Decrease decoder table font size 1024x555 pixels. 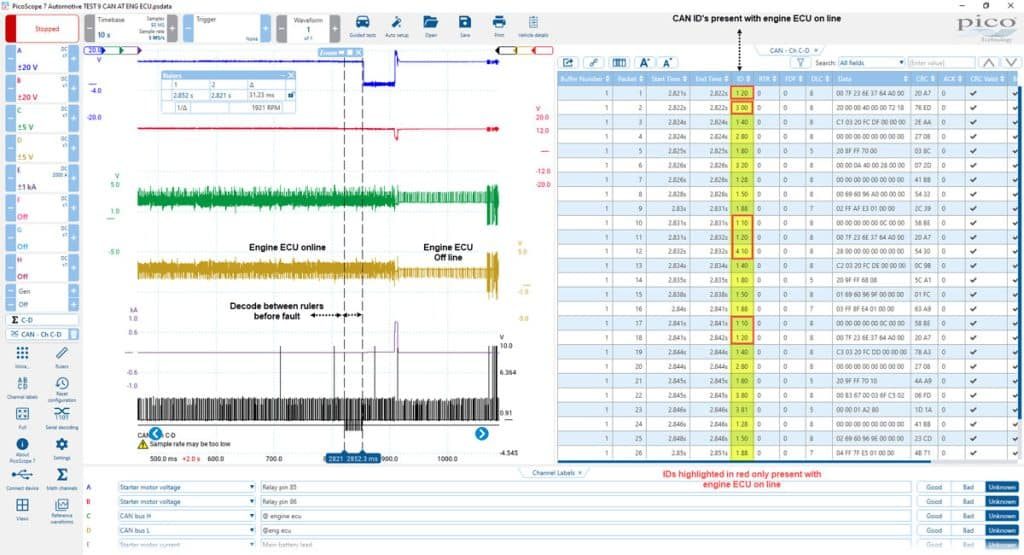pos(667,63)
